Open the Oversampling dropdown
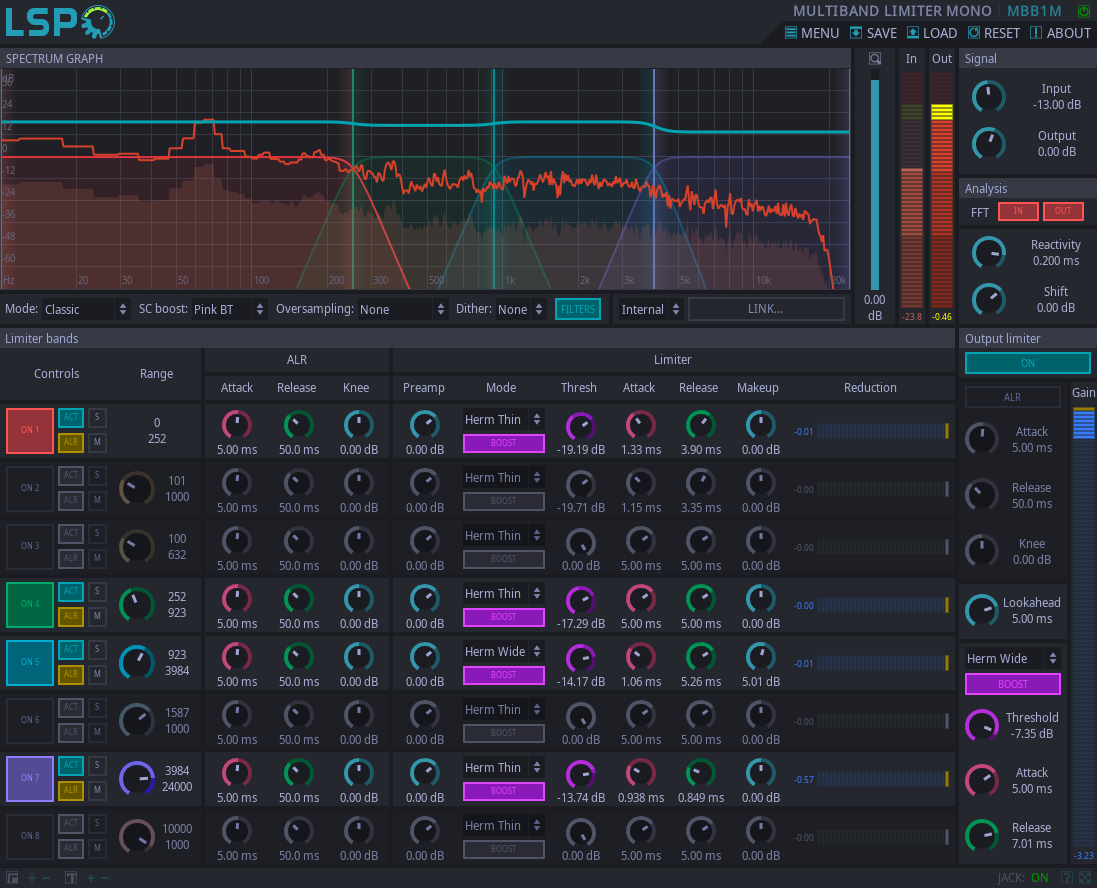 (x=402, y=309)
